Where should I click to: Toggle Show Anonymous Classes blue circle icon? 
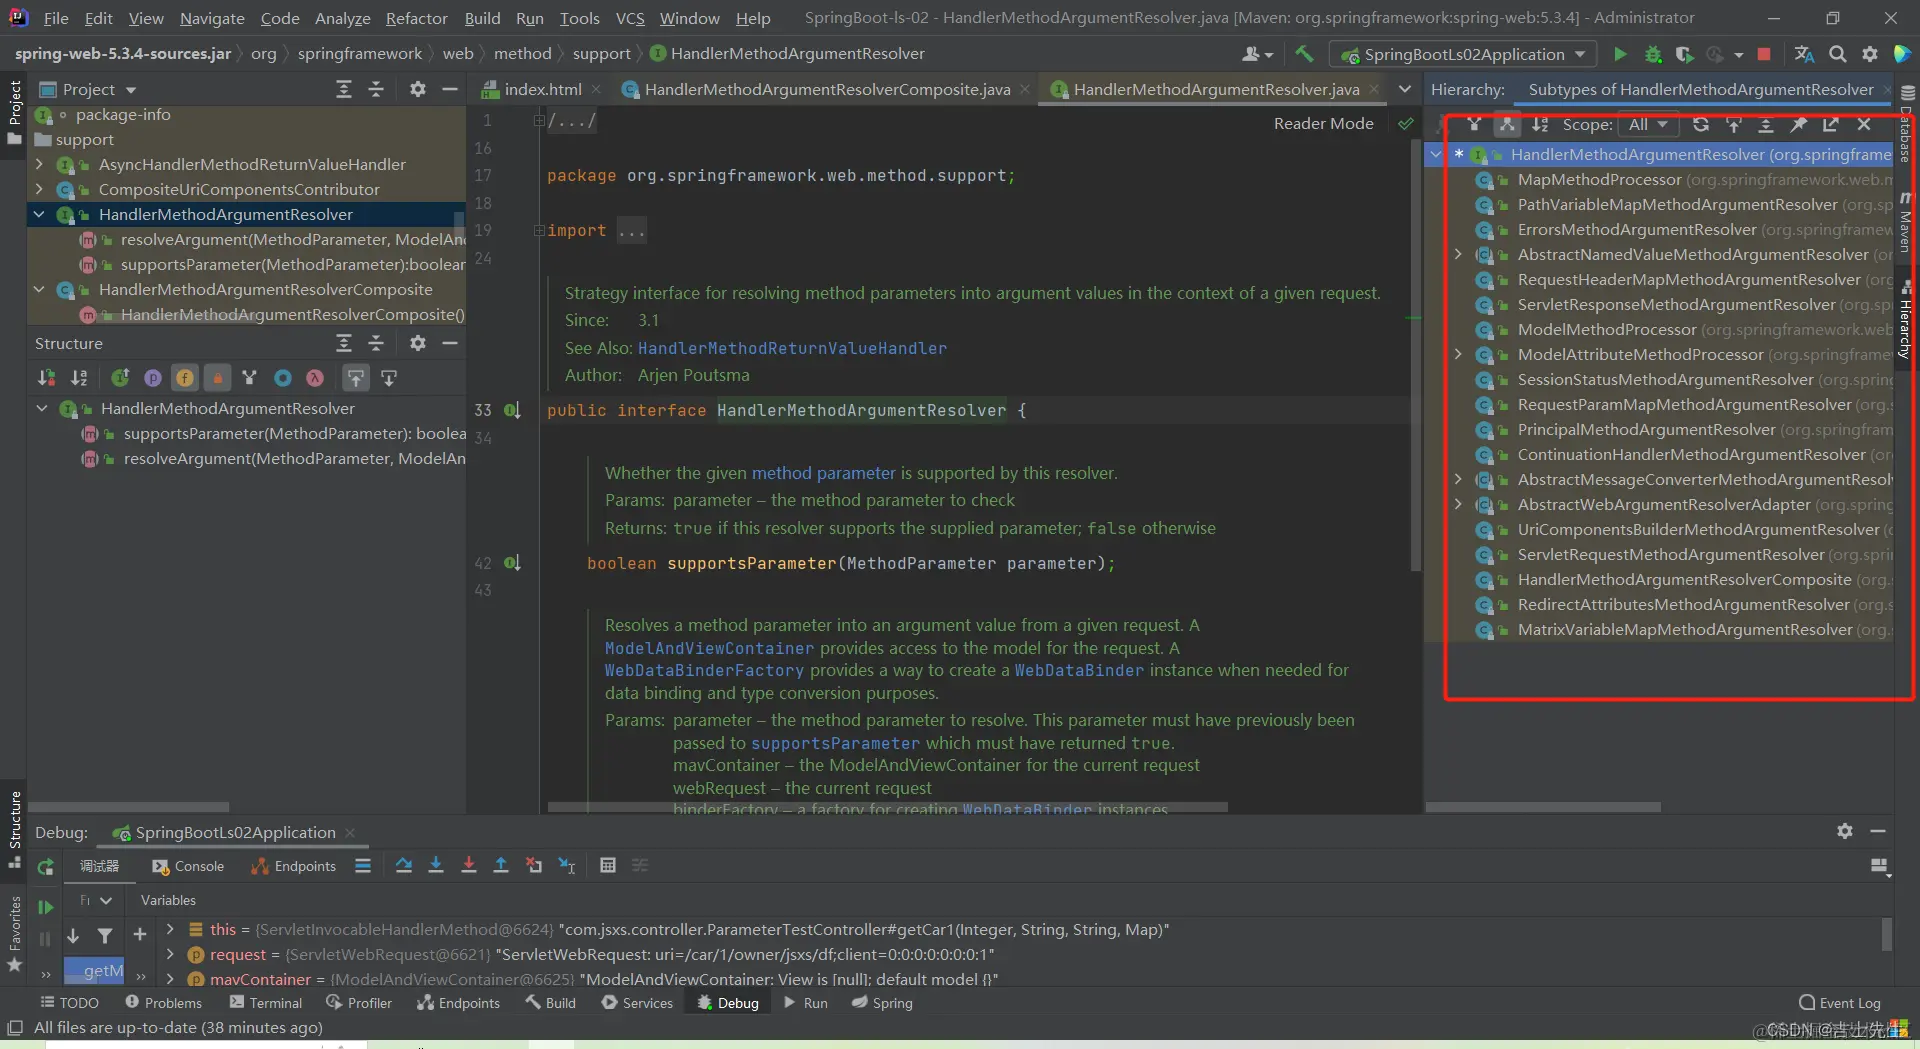(x=283, y=378)
